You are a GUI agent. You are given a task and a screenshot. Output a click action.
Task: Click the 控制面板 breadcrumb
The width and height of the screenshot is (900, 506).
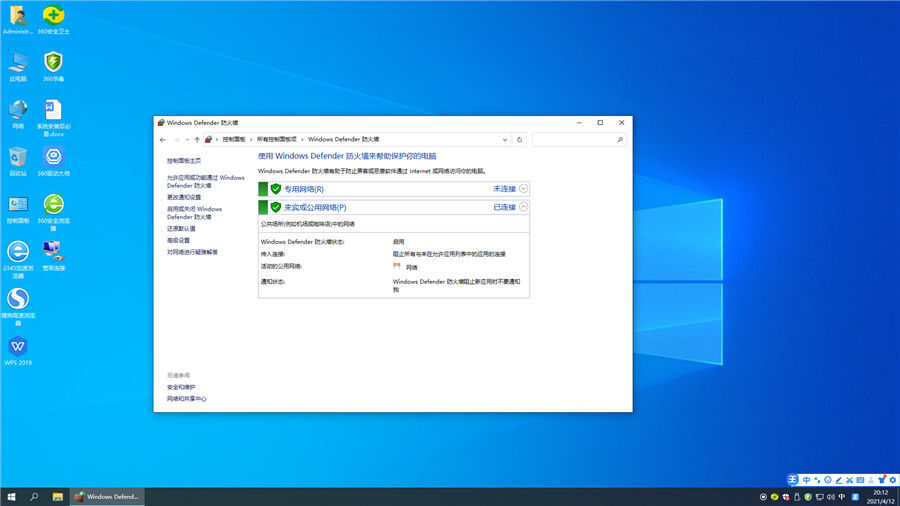(234, 139)
